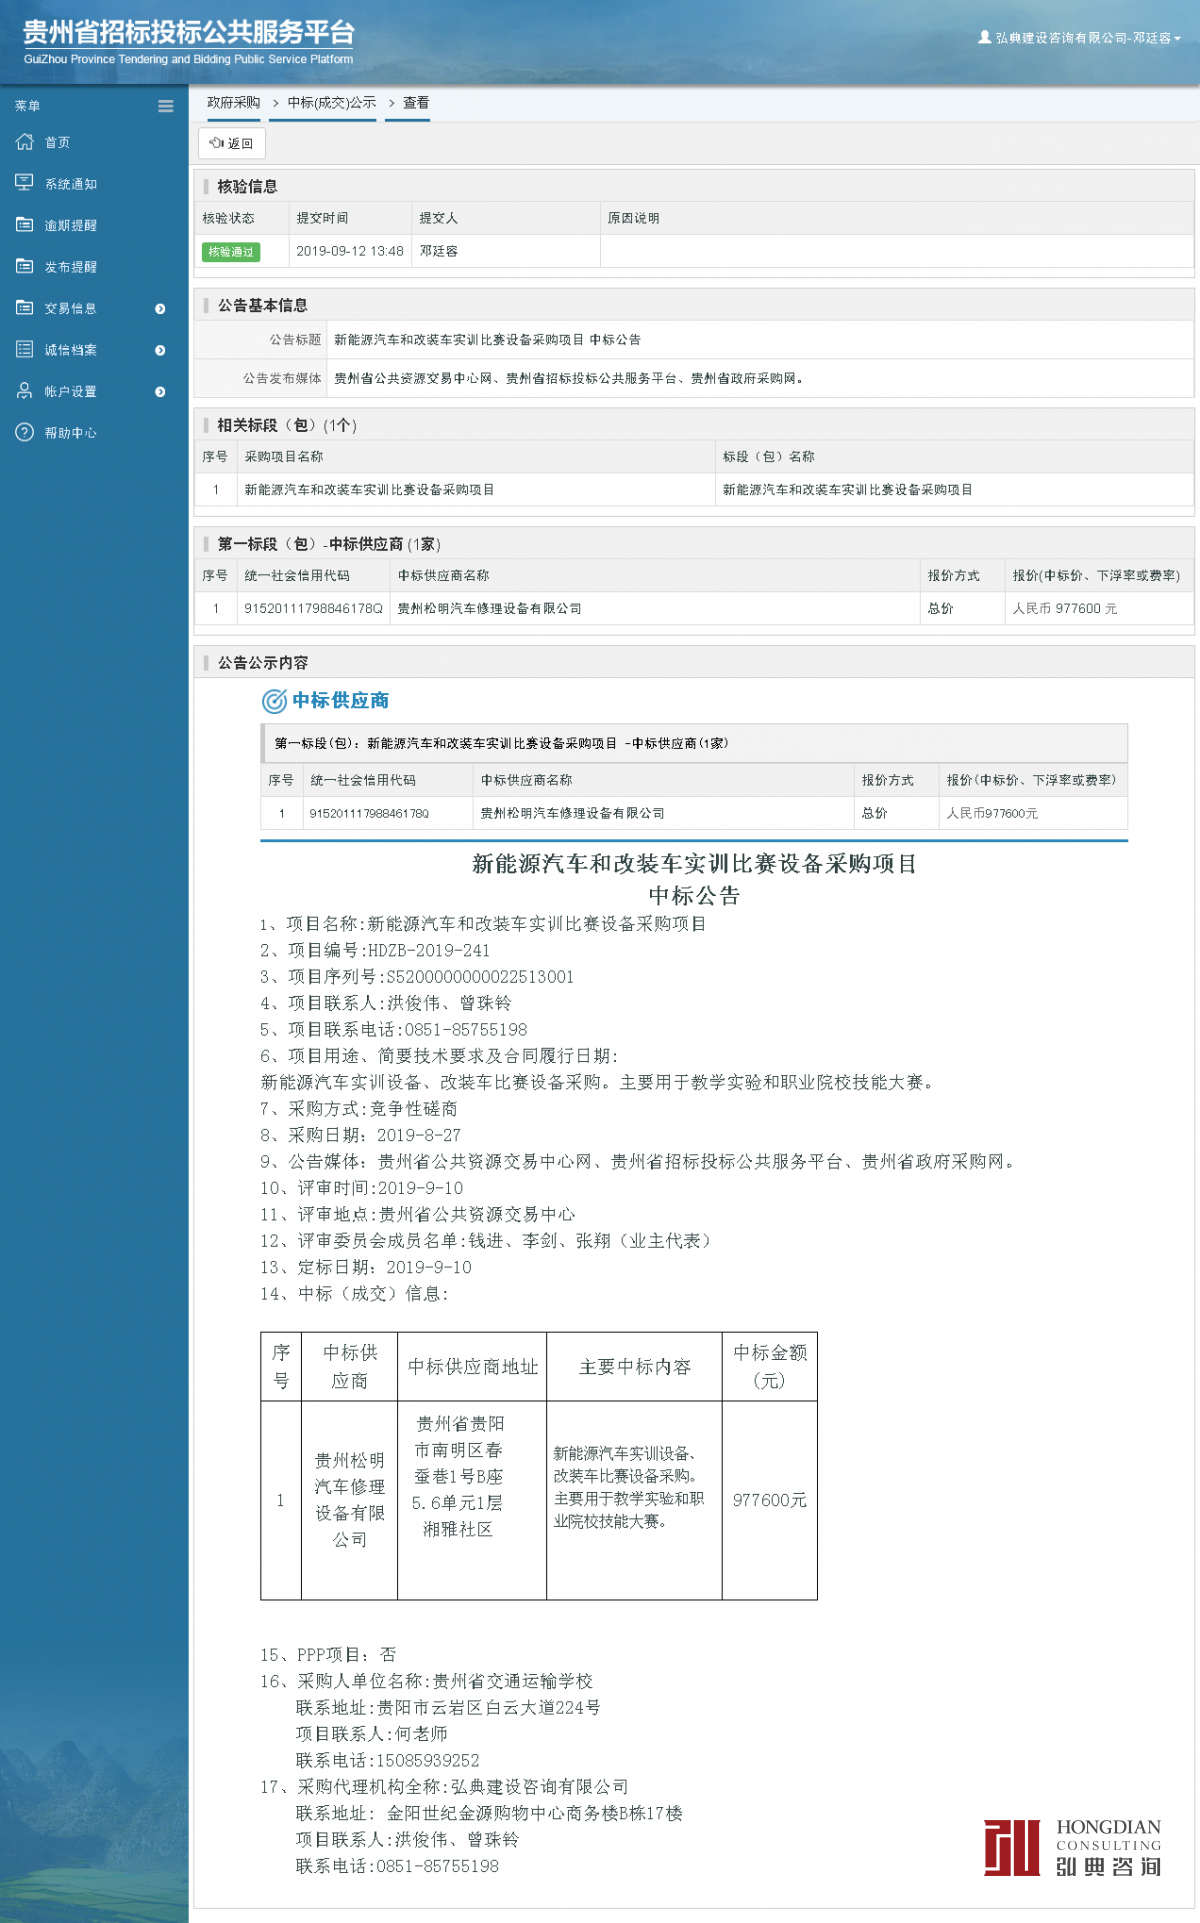Click submitter name 邓廷容 in table

click(x=439, y=251)
